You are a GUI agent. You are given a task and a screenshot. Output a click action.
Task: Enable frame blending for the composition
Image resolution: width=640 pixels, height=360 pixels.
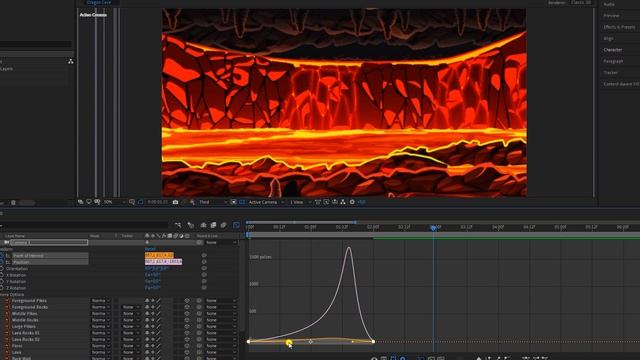click(x=213, y=225)
